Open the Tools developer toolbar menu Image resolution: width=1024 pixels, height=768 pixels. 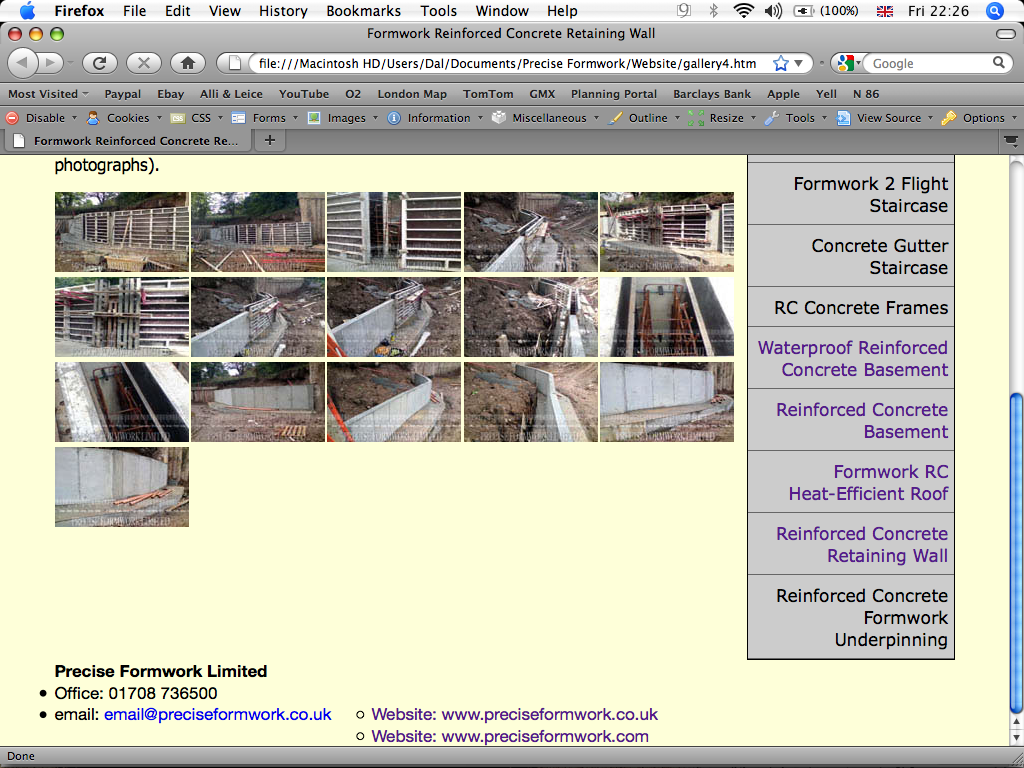pyautogui.click(x=795, y=118)
